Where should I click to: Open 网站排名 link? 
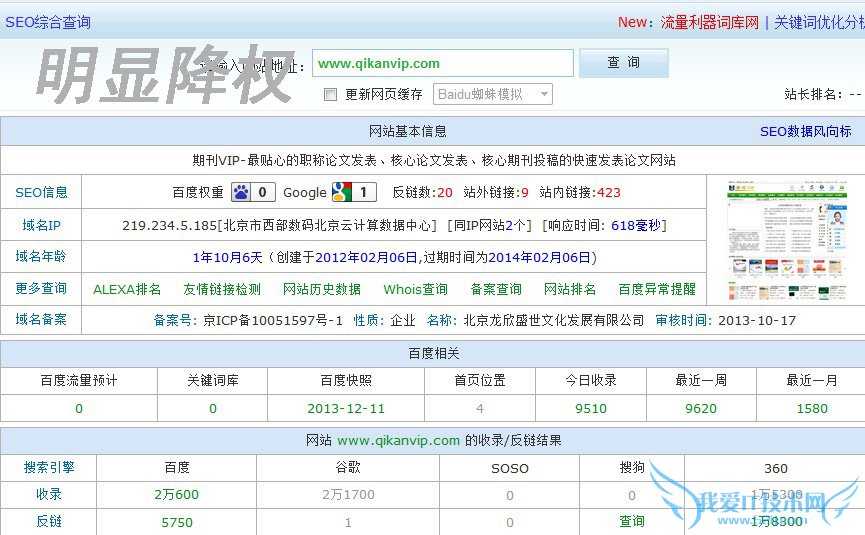[570, 289]
